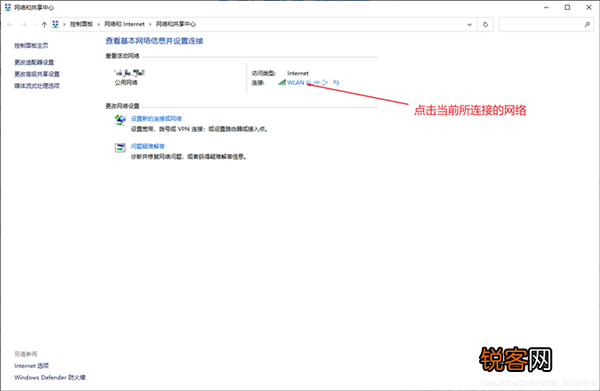Refresh the page with refresh button
This screenshot has height=391, width=600.
(x=486, y=24)
